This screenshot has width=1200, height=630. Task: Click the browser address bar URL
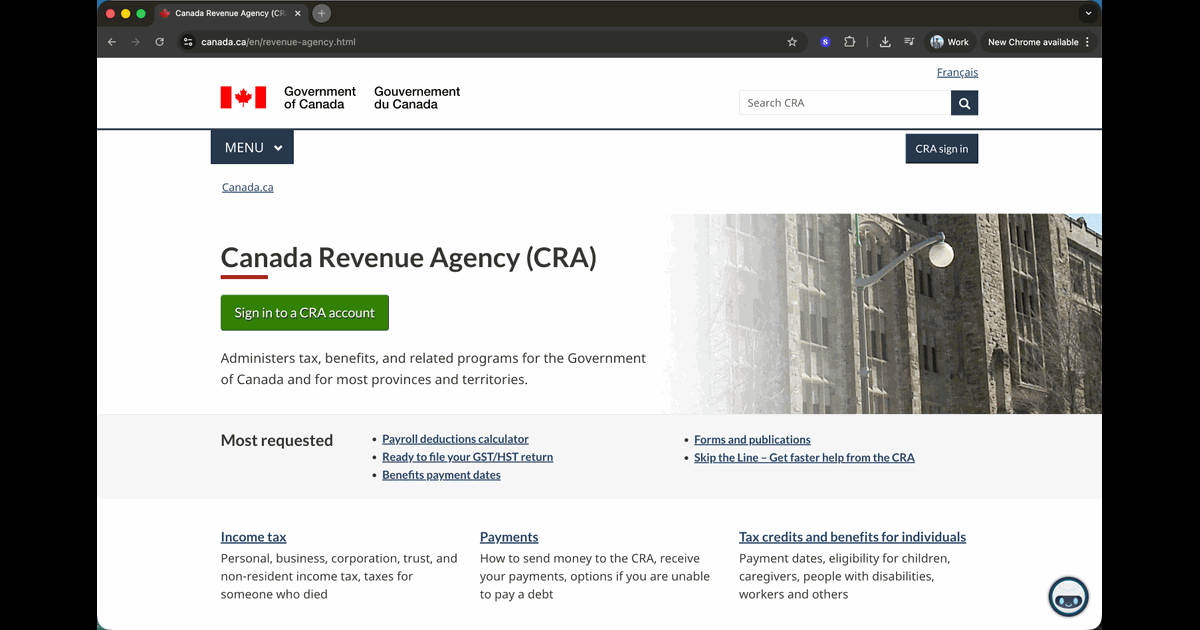pos(278,42)
